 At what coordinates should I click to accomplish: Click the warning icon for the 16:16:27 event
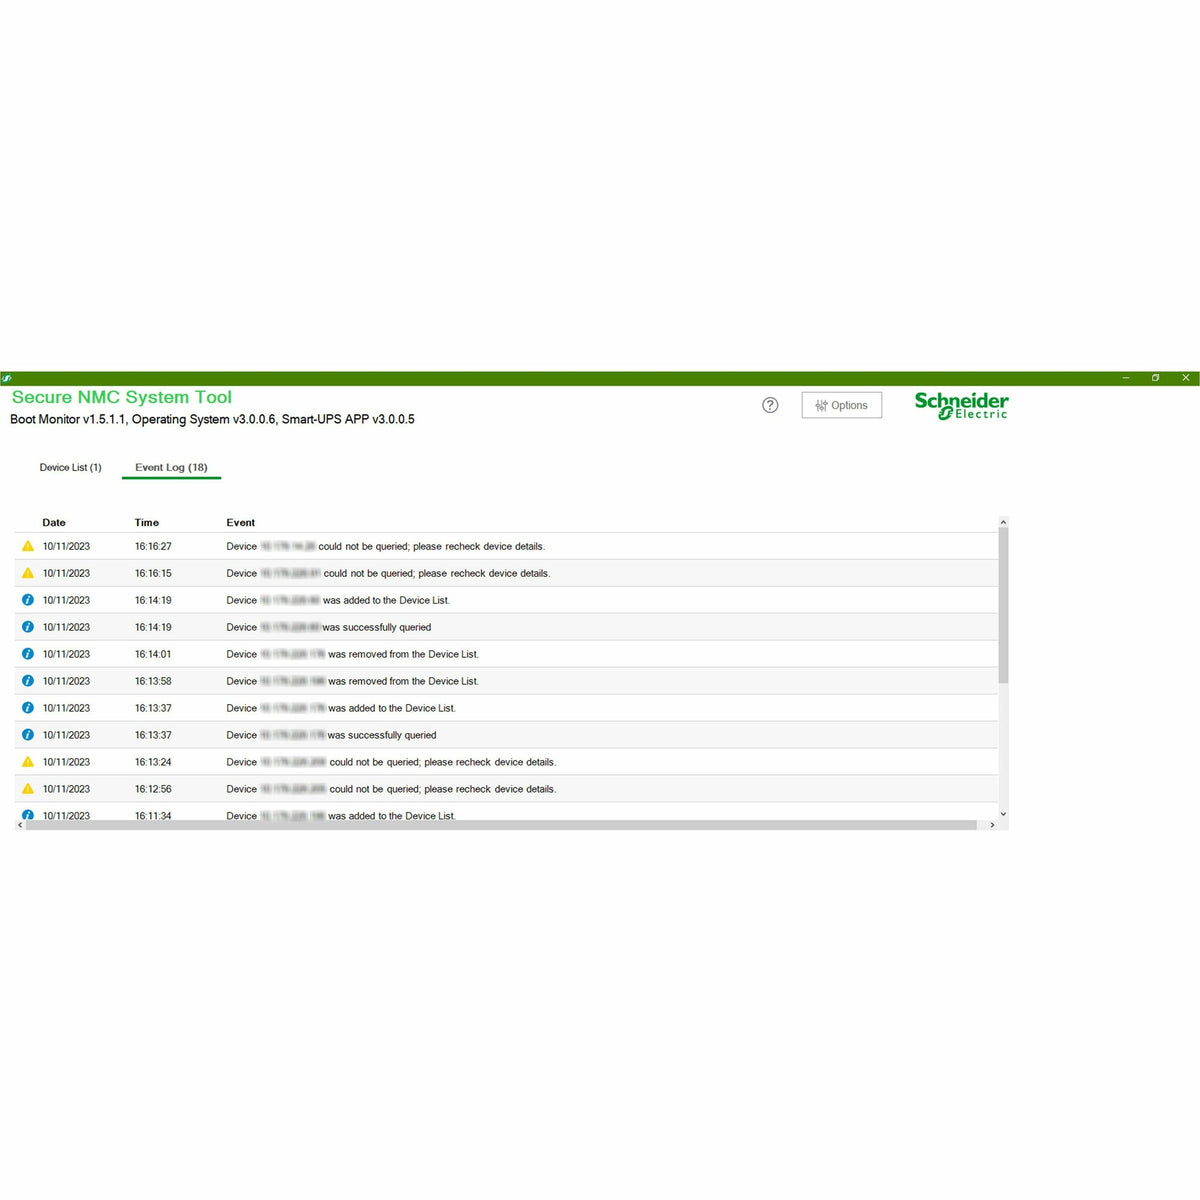(28, 546)
